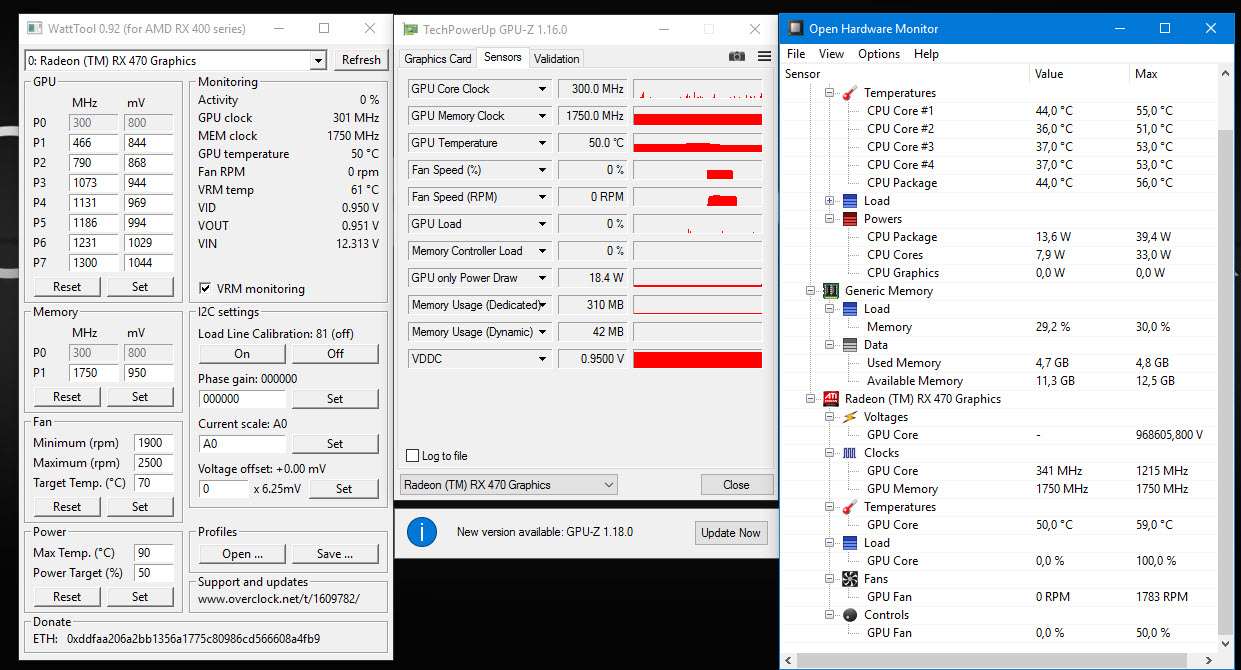Click the Controls knob icon
Screen dimensions: 1241x670
849,615
